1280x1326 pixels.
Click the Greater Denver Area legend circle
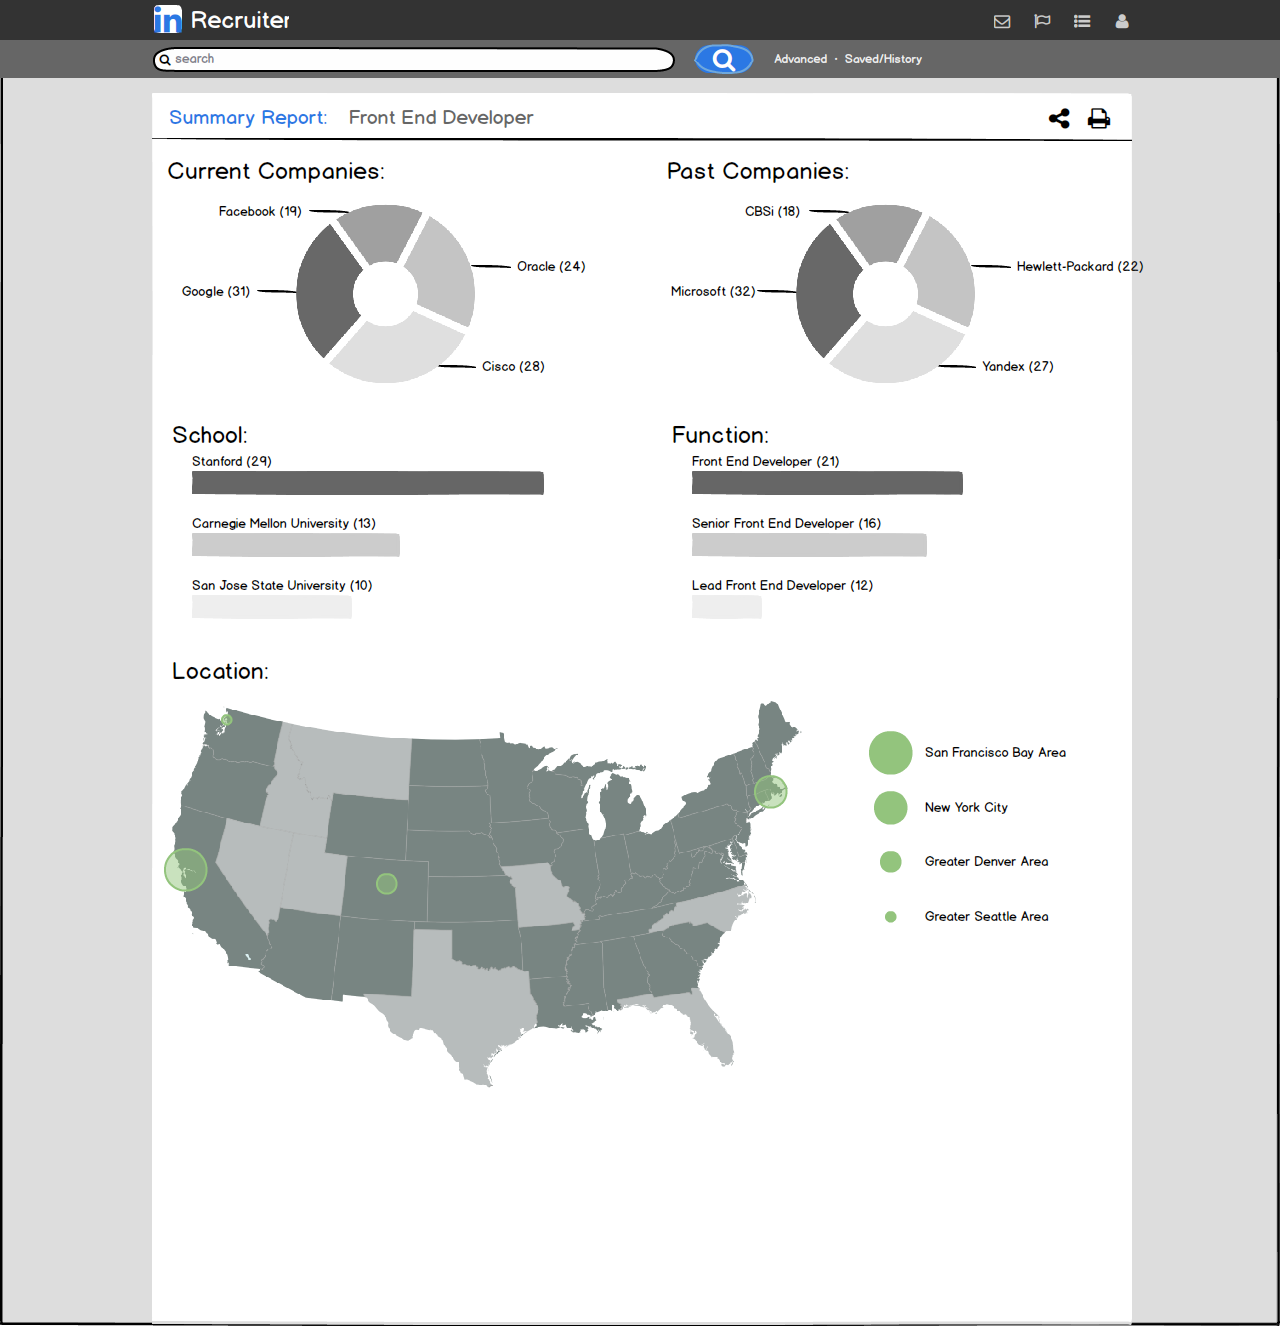pos(891,862)
